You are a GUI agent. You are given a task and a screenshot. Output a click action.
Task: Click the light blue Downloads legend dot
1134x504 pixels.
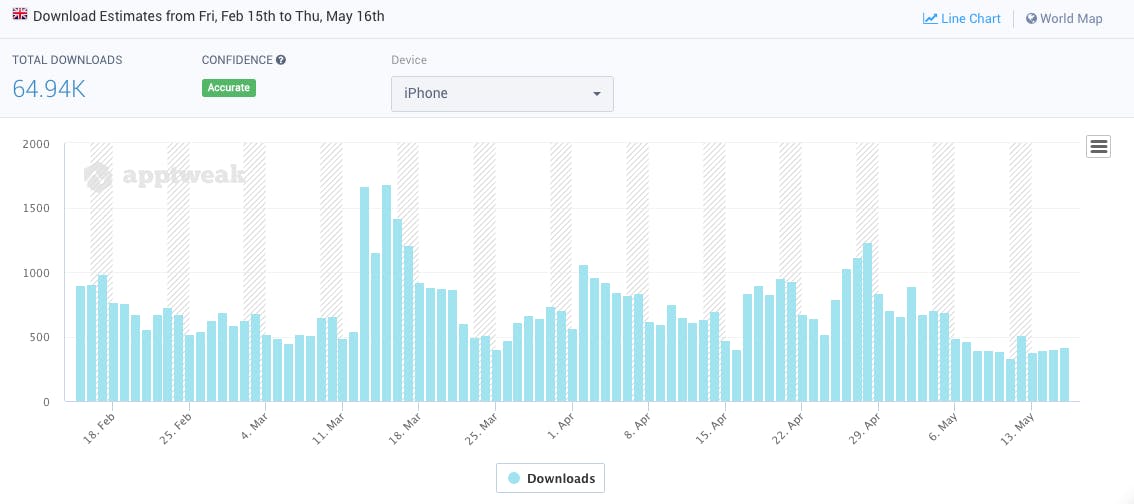point(514,478)
